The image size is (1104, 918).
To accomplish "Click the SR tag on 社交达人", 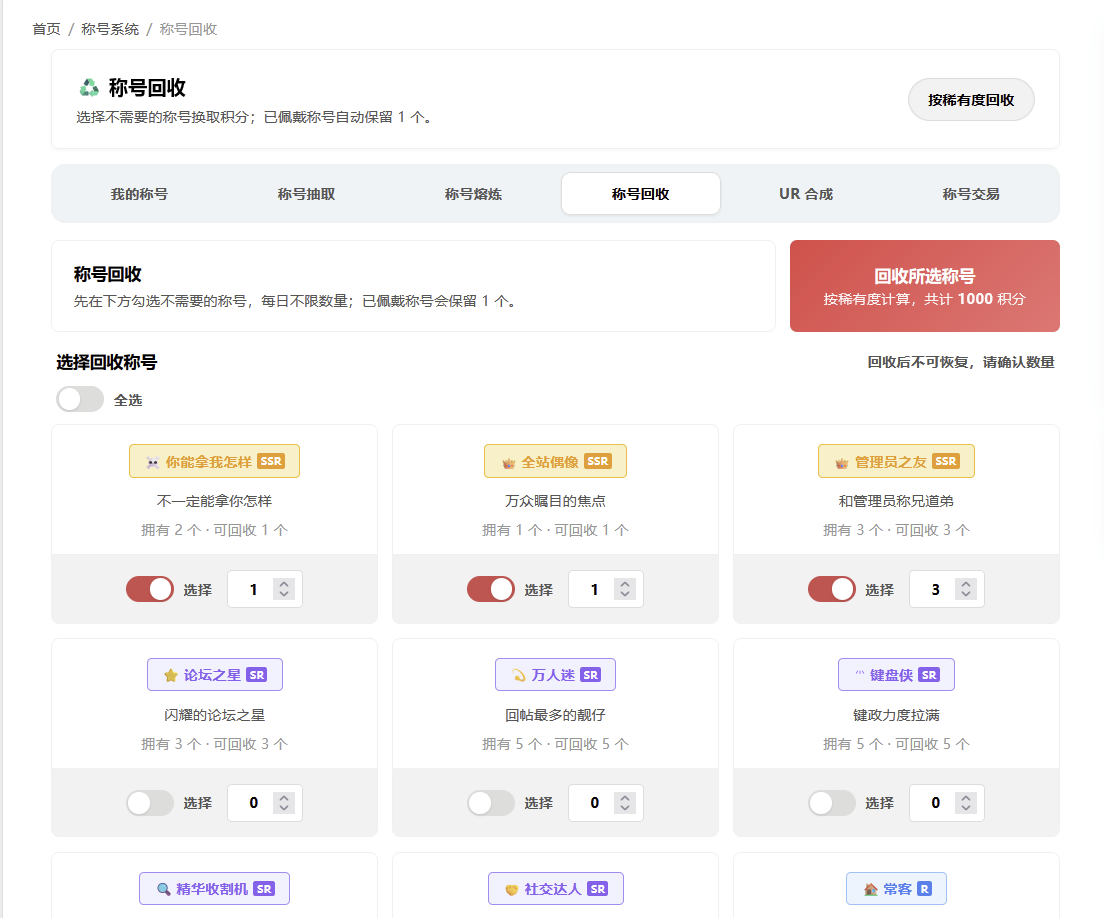I will pyautogui.click(x=597, y=889).
